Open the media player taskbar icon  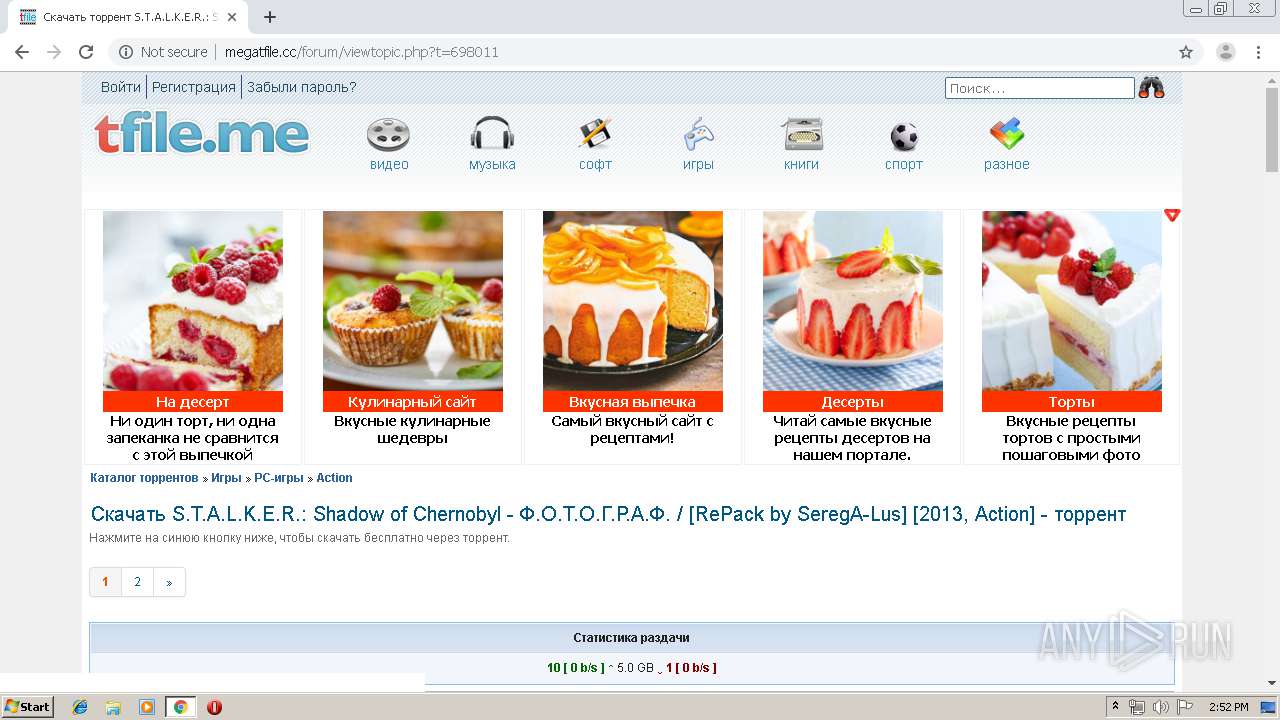click(147, 707)
